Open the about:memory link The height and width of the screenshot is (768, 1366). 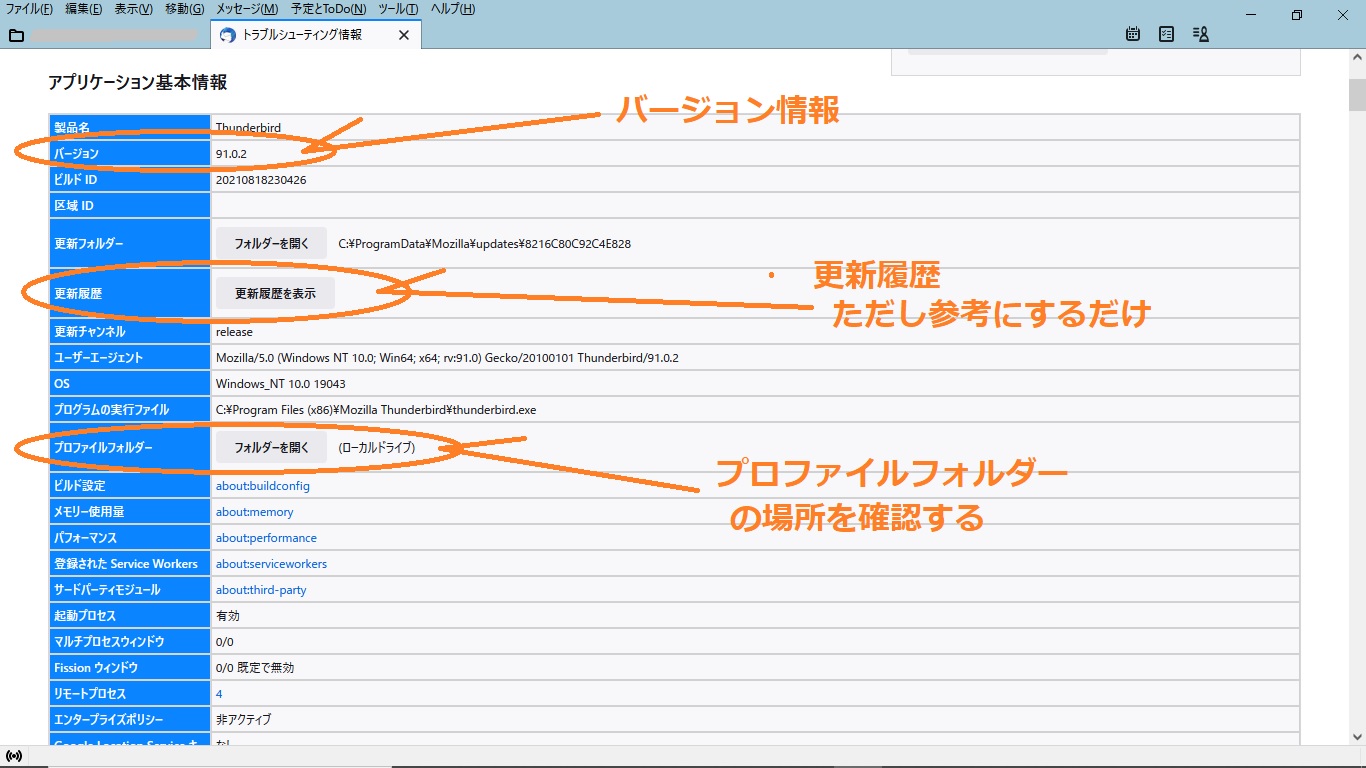(x=255, y=512)
